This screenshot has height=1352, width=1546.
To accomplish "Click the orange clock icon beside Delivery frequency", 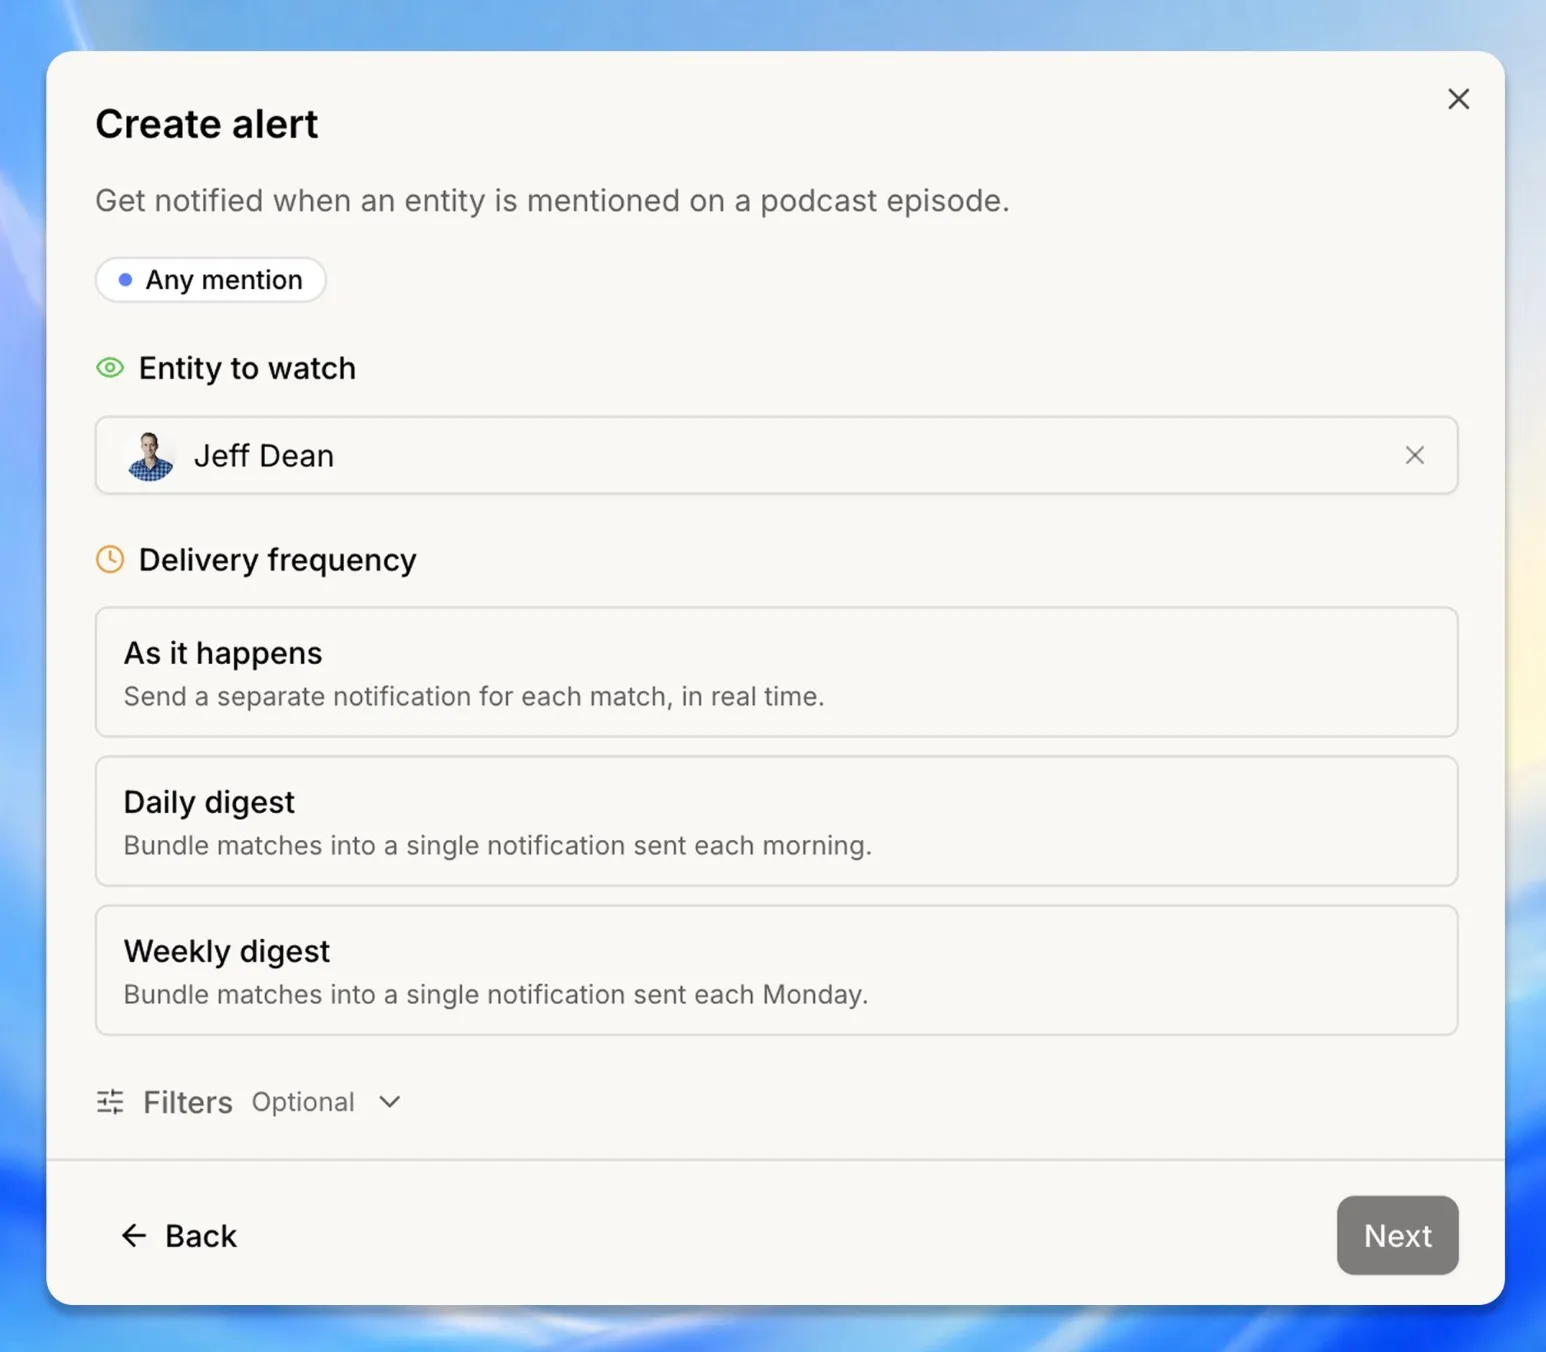I will (x=110, y=559).
